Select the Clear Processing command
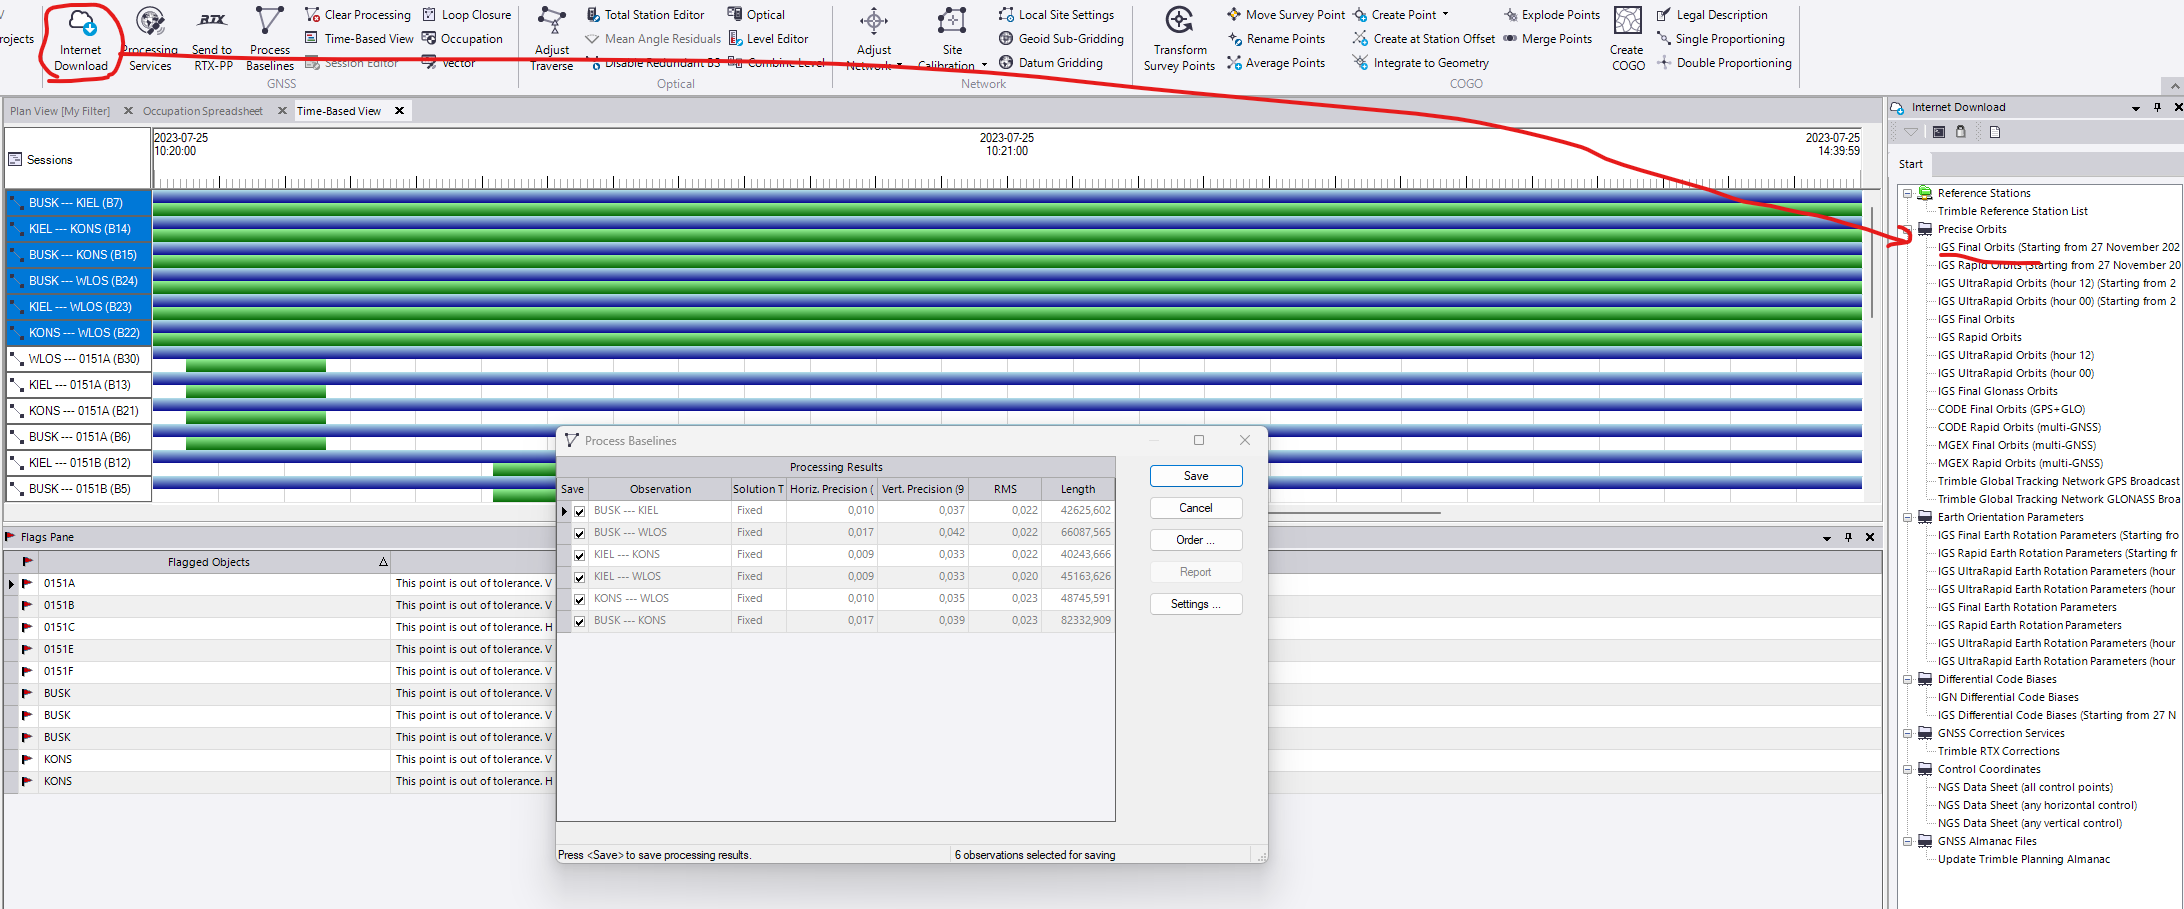The width and height of the screenshot is (2184, 909). coord(358,15)
